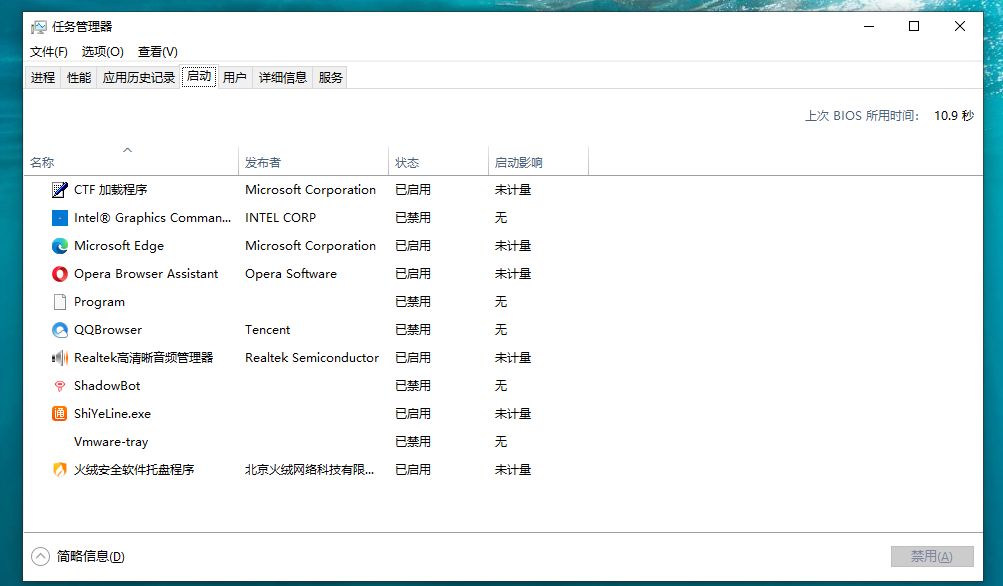The height and width of the screenshot is (586, 1003).
Task: Select the Opera Browser Assistant name
Action: click(146, 274)
